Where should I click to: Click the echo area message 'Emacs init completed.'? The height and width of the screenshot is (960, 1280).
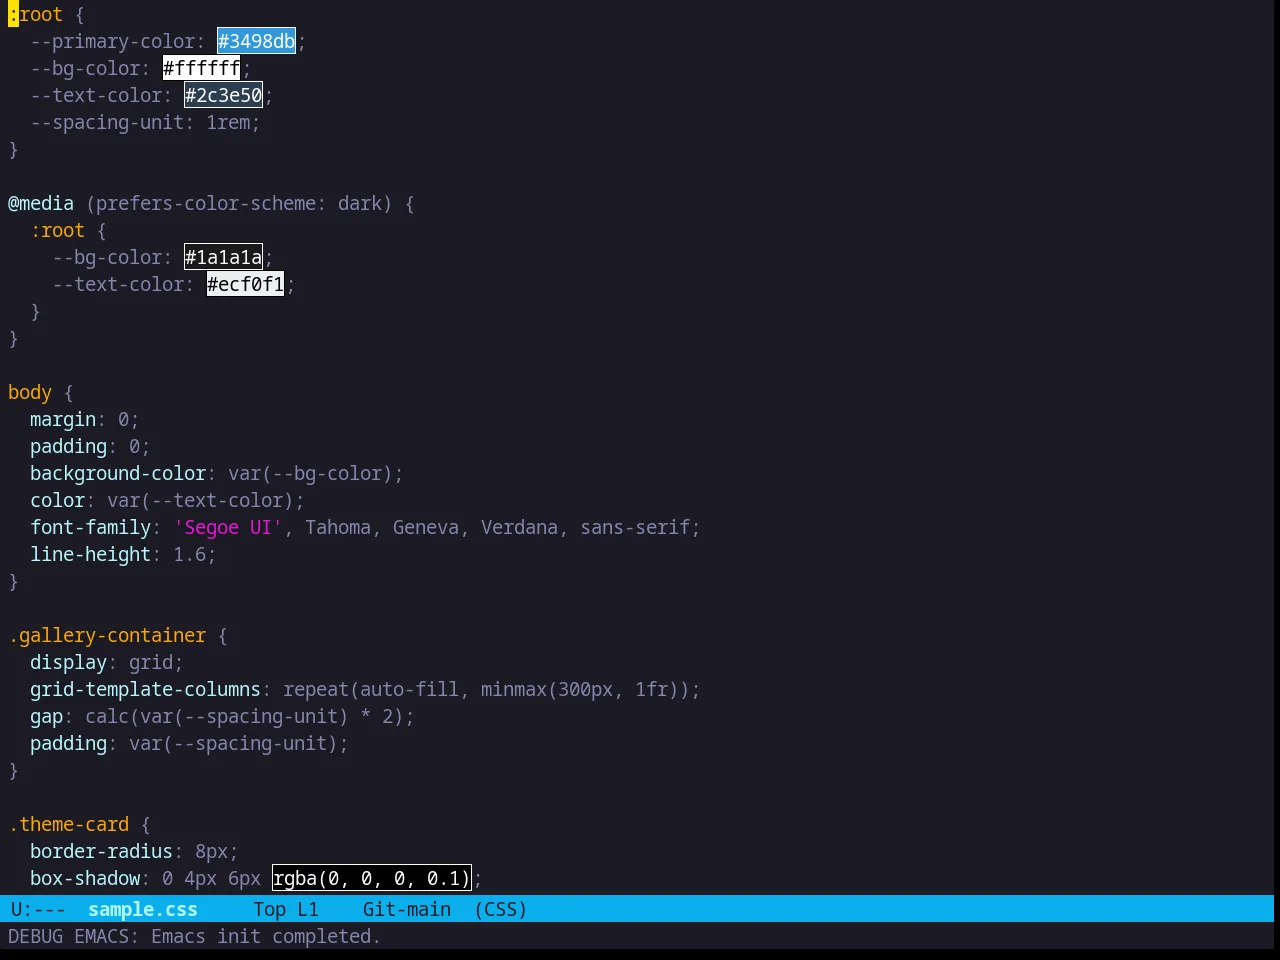[x=266, y=936]
